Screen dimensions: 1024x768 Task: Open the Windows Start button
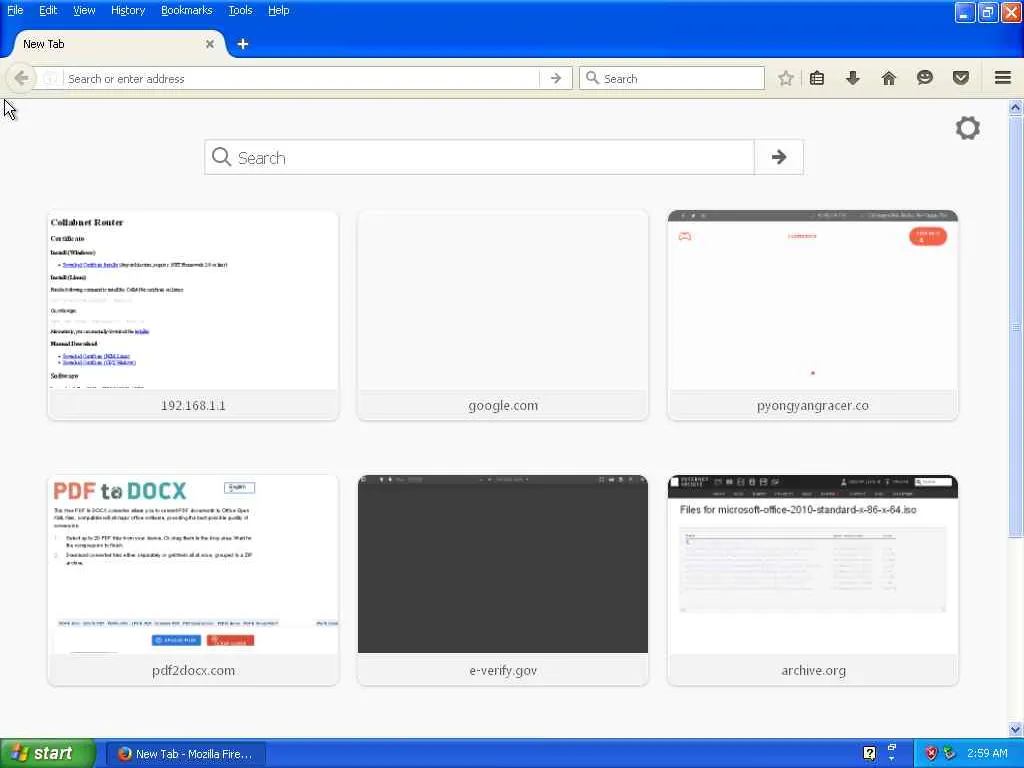[48, 754]
